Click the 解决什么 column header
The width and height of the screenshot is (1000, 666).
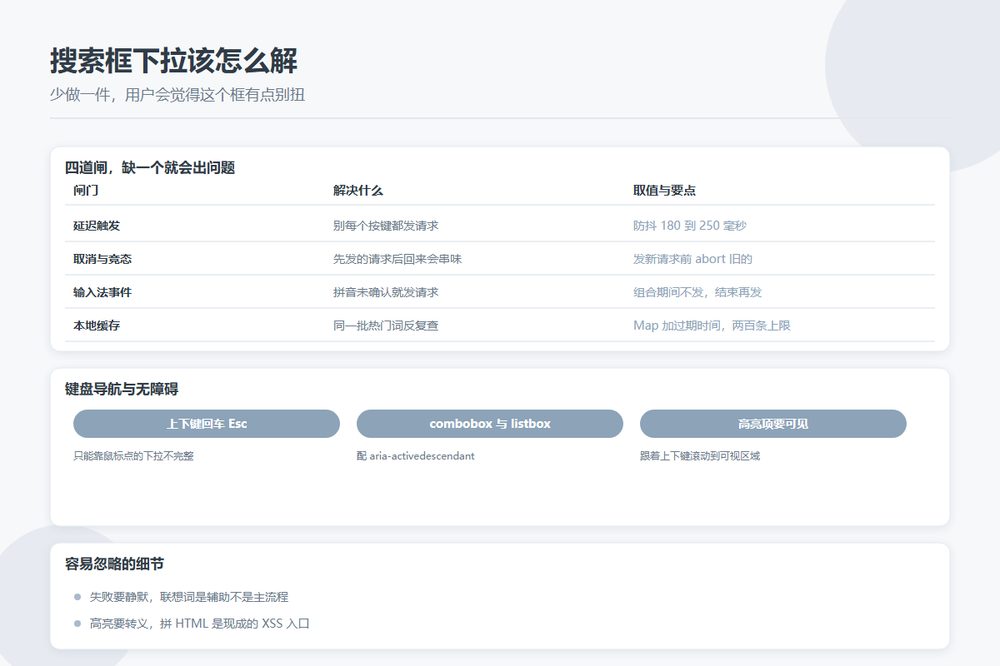click(358, 190)
